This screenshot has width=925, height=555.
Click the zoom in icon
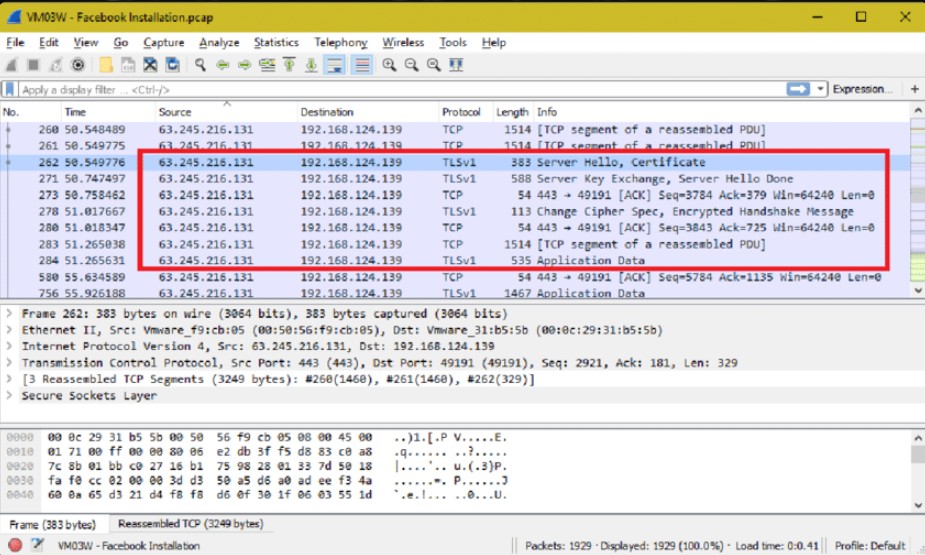389,65
